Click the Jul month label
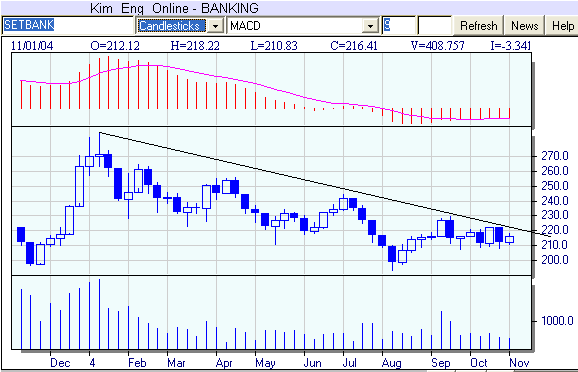 [349, 363]
